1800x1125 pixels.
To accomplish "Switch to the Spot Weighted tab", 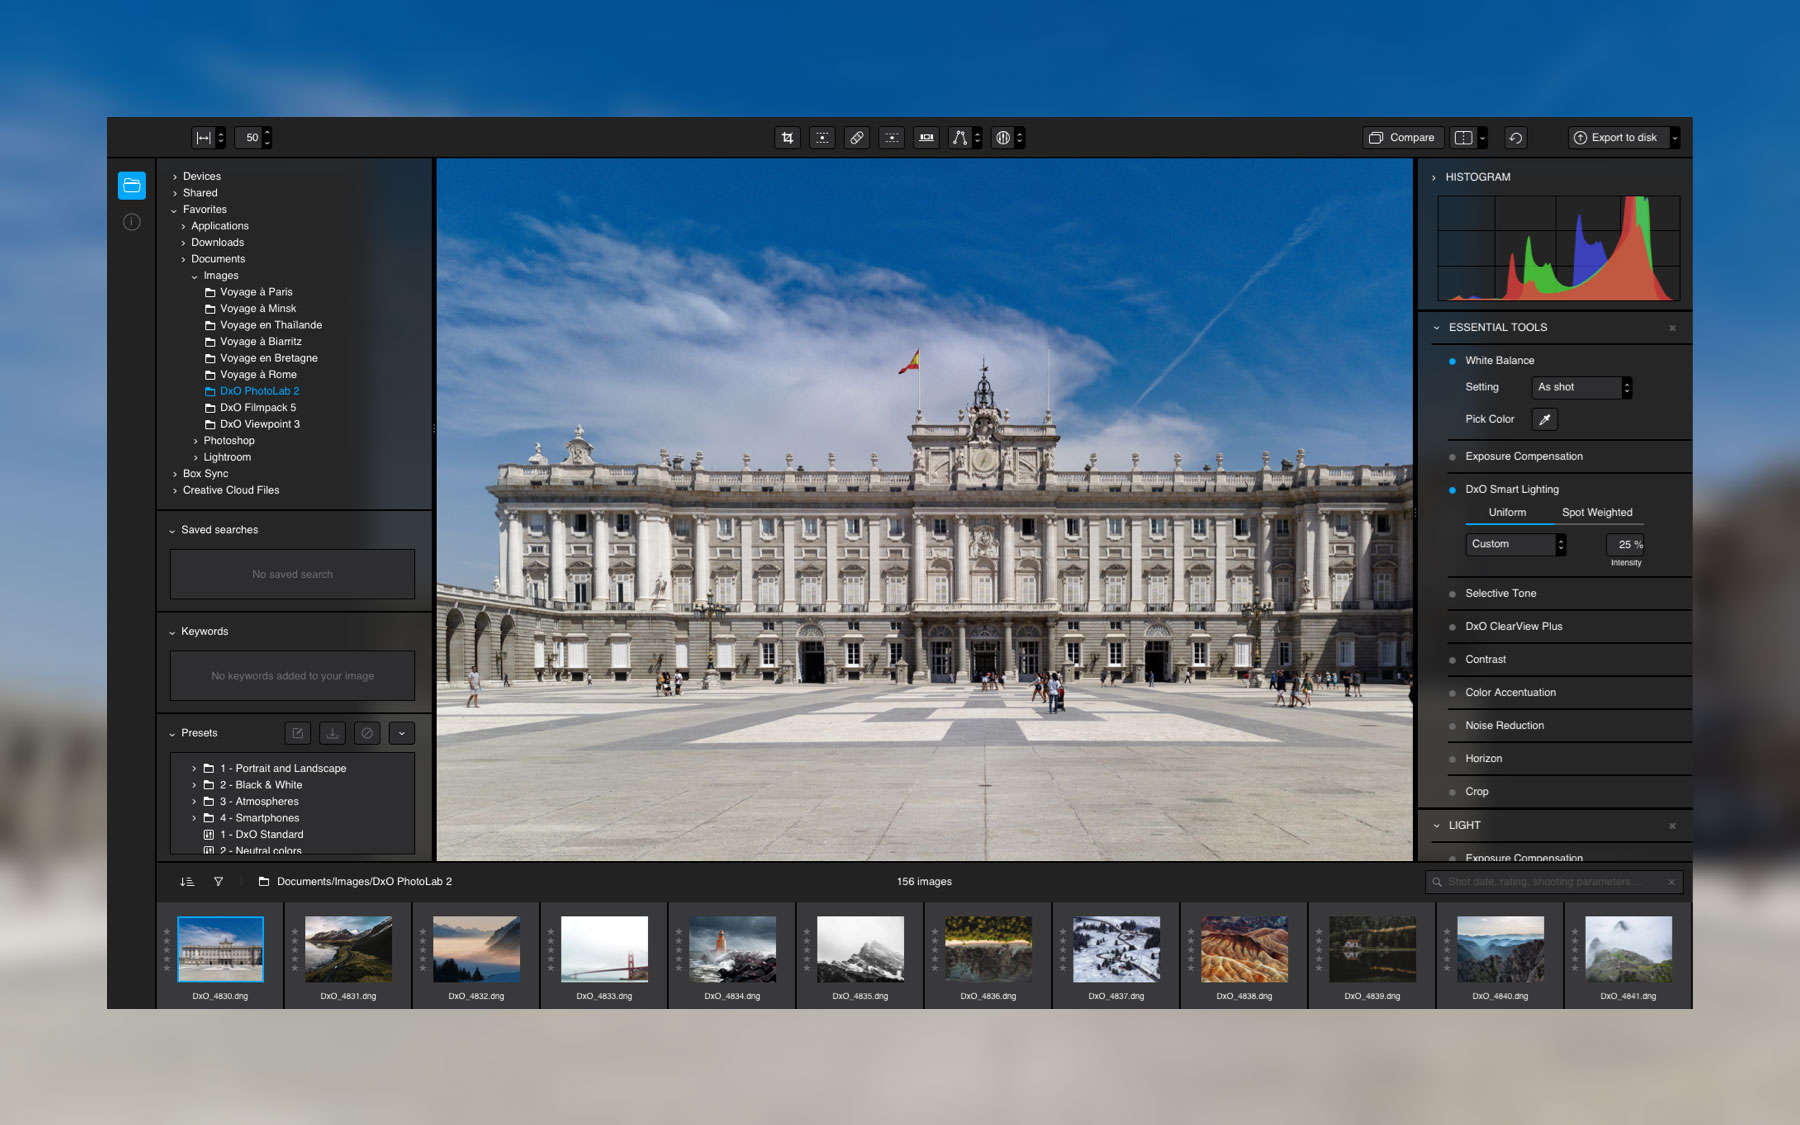I will [x=1597, y=513].
